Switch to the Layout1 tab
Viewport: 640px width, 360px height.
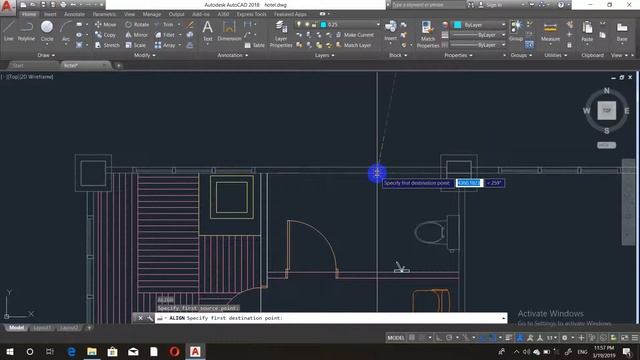42,328
